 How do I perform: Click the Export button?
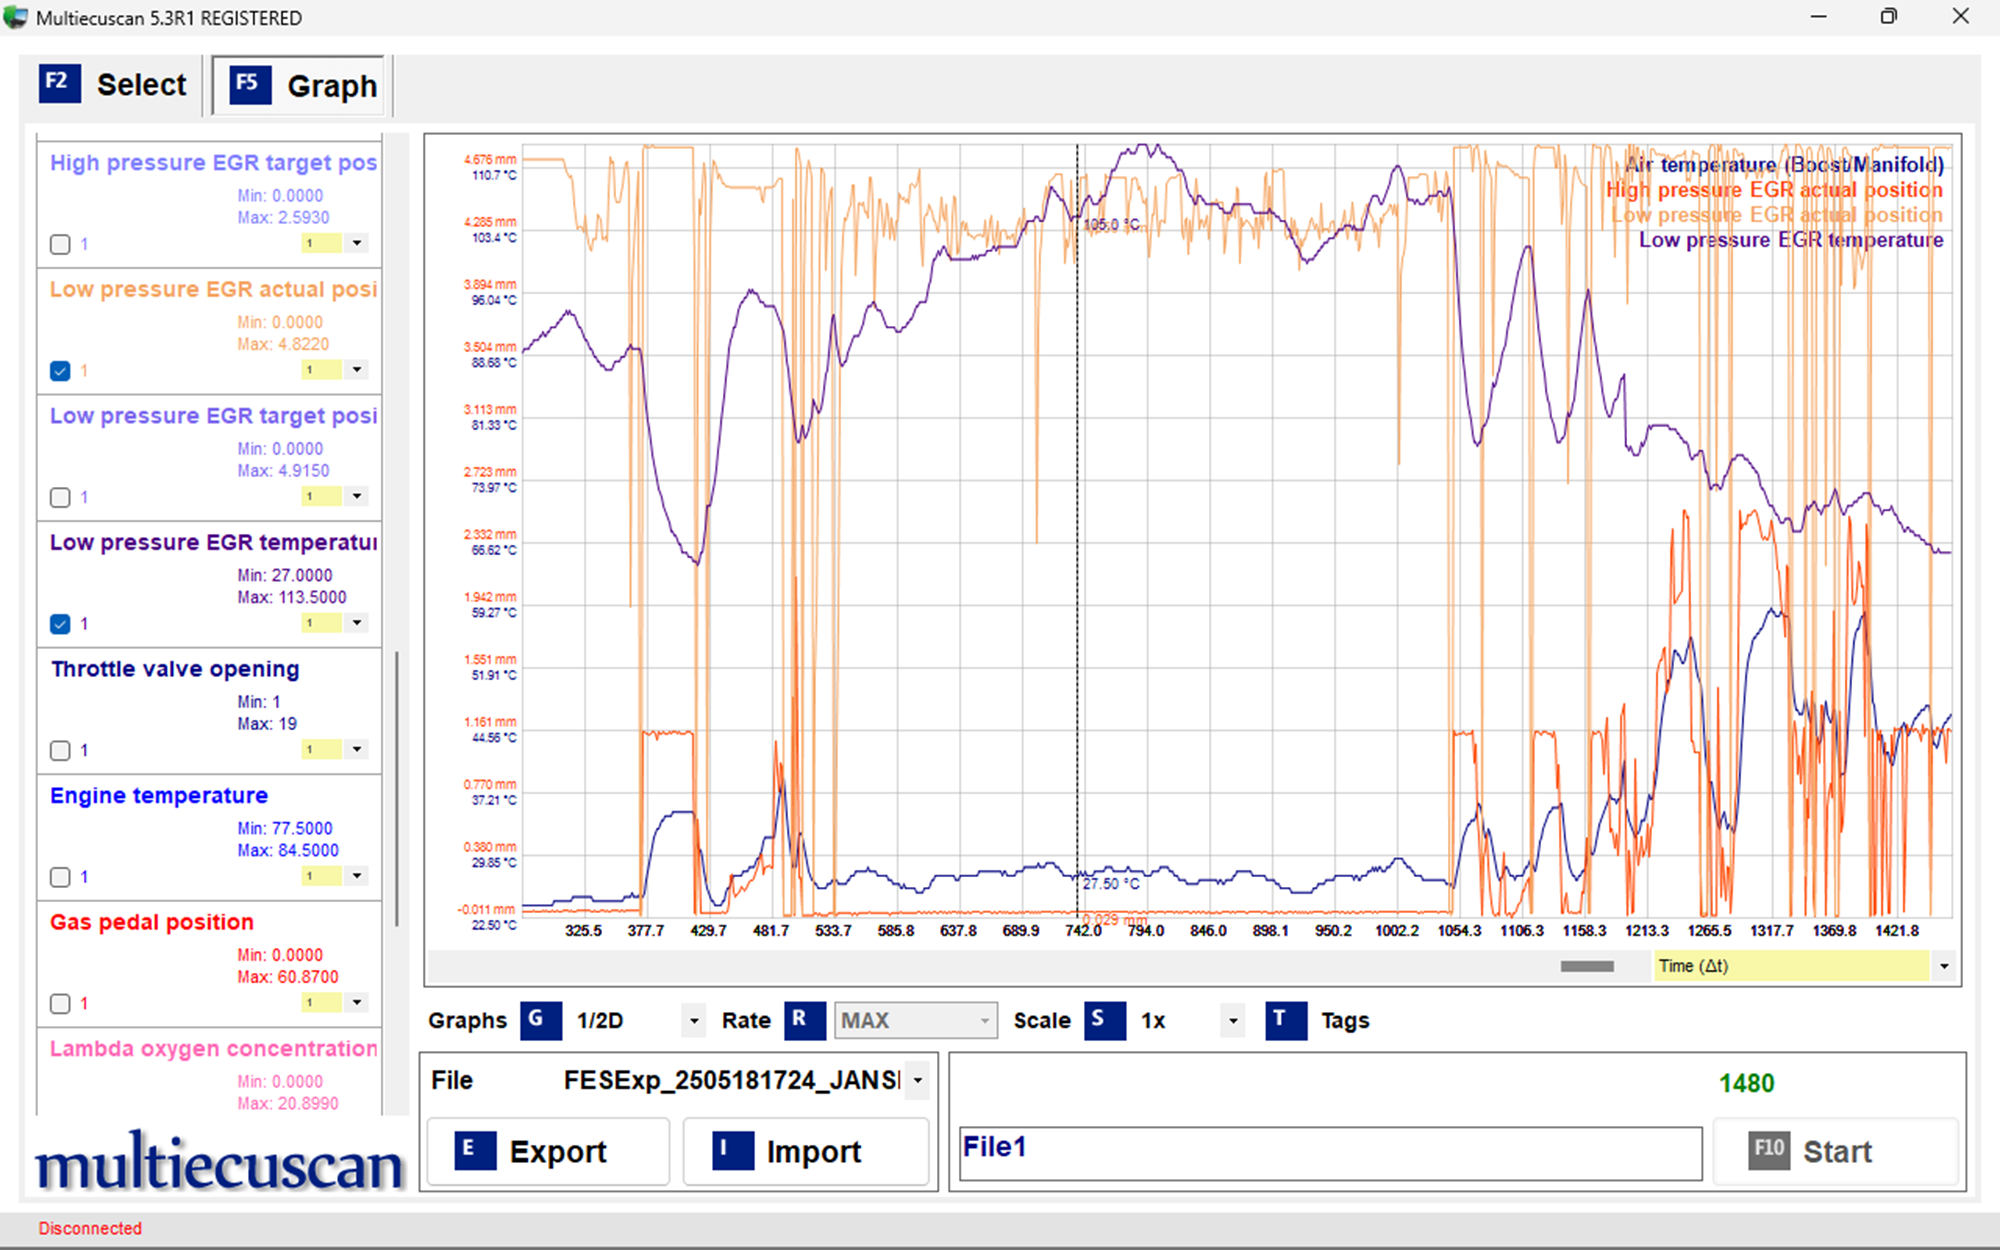tap(548, 1151)
